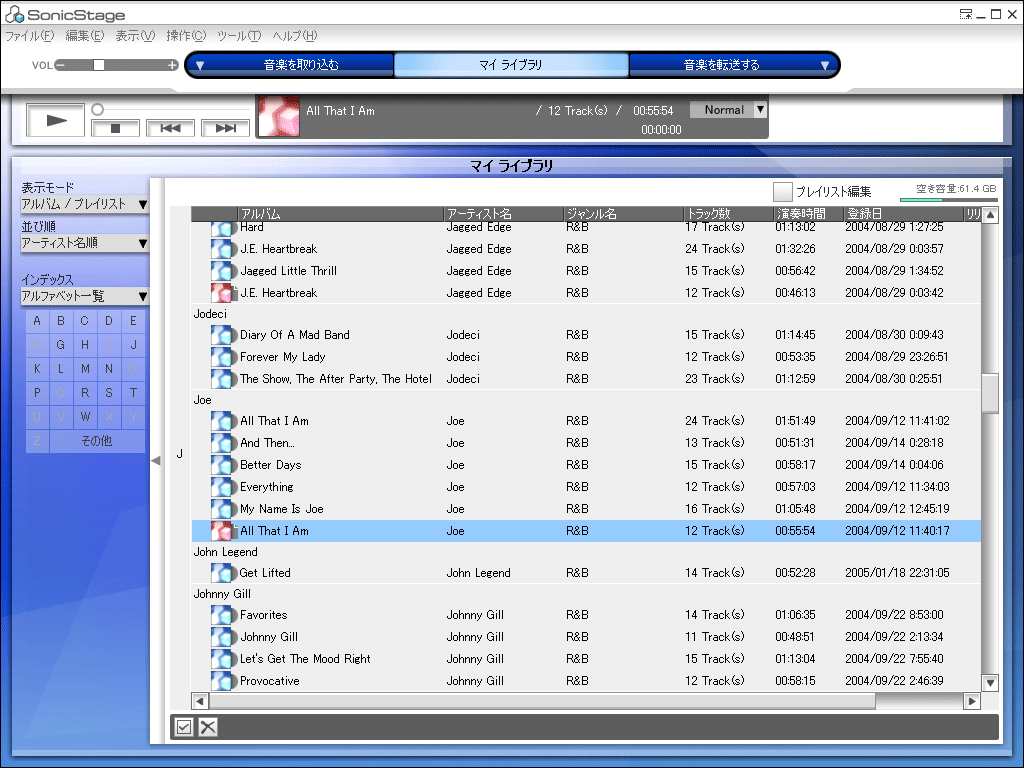Image resolution: width=1024 pixels, height=768 pixels.
Task: Click the playlist icon for J.E. Heartbreak 12 tracks
Action: coord(221,293)
